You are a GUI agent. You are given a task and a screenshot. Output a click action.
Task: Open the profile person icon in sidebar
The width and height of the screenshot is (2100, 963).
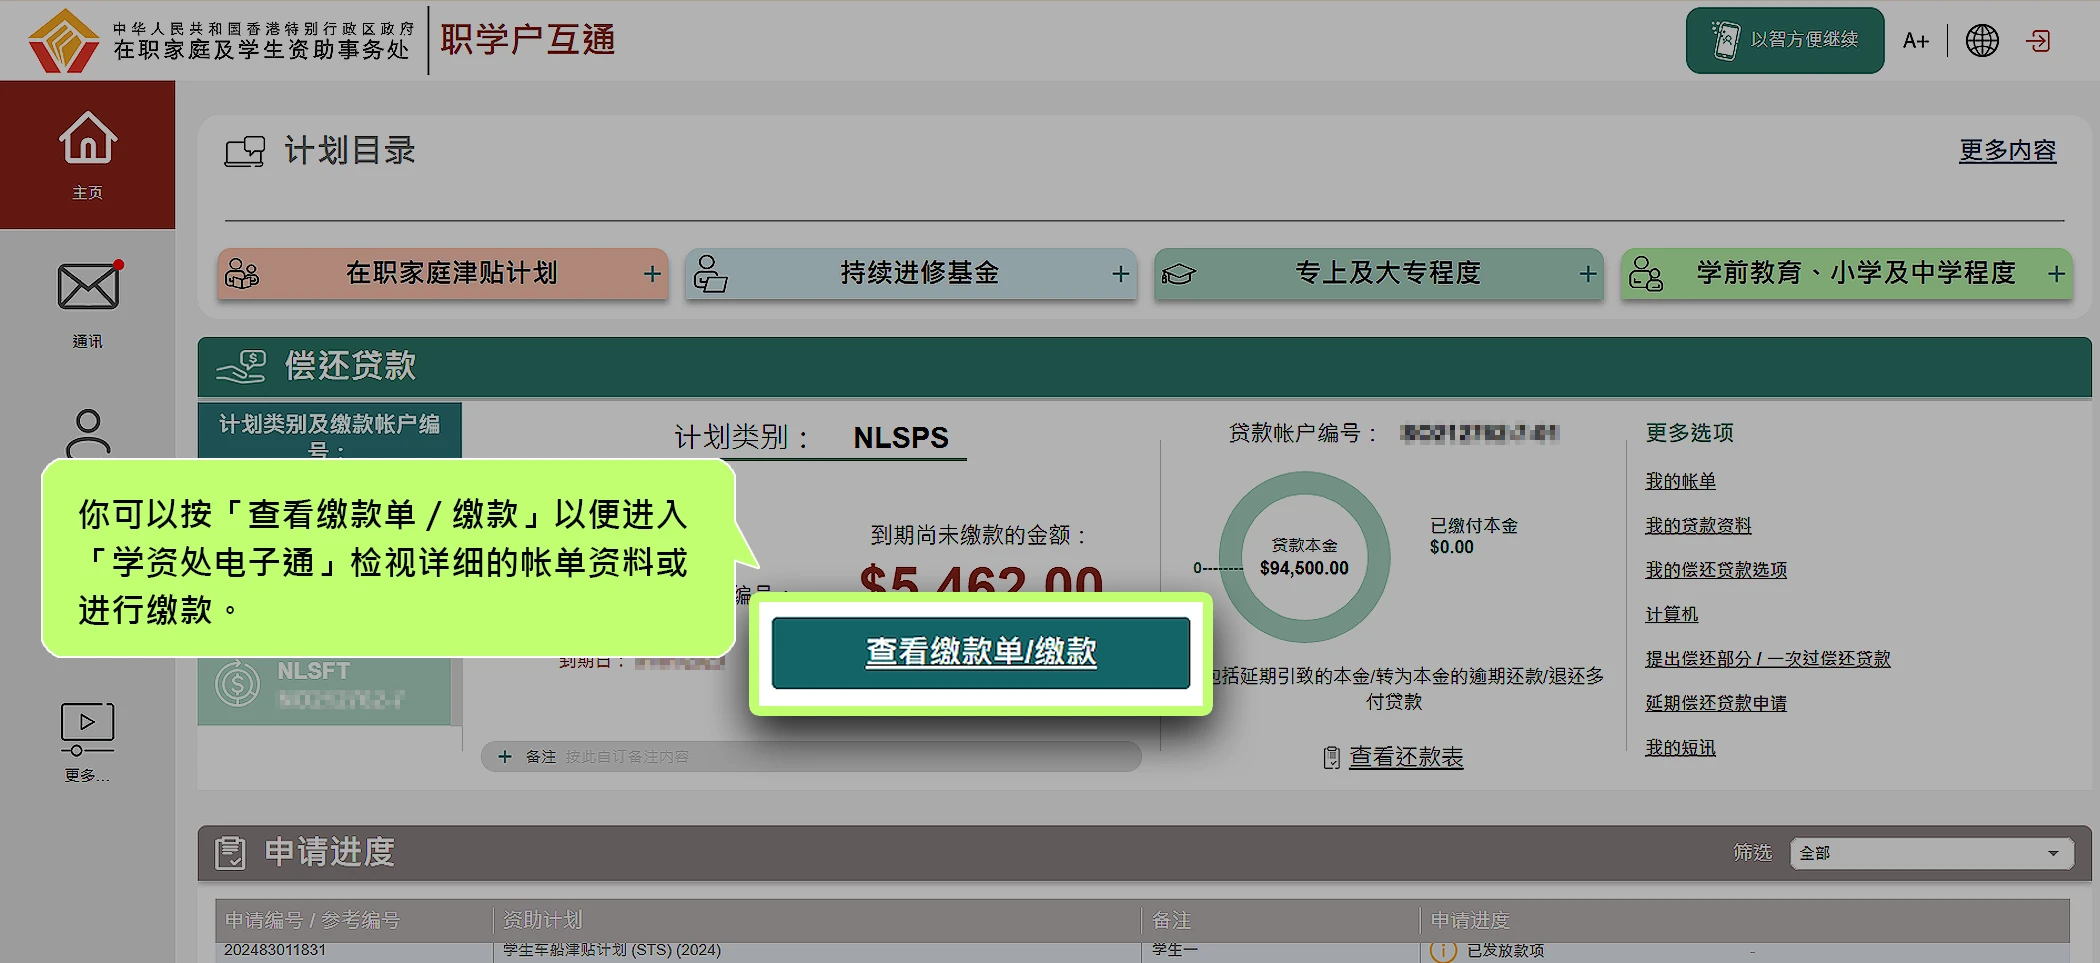pos(88,434)
